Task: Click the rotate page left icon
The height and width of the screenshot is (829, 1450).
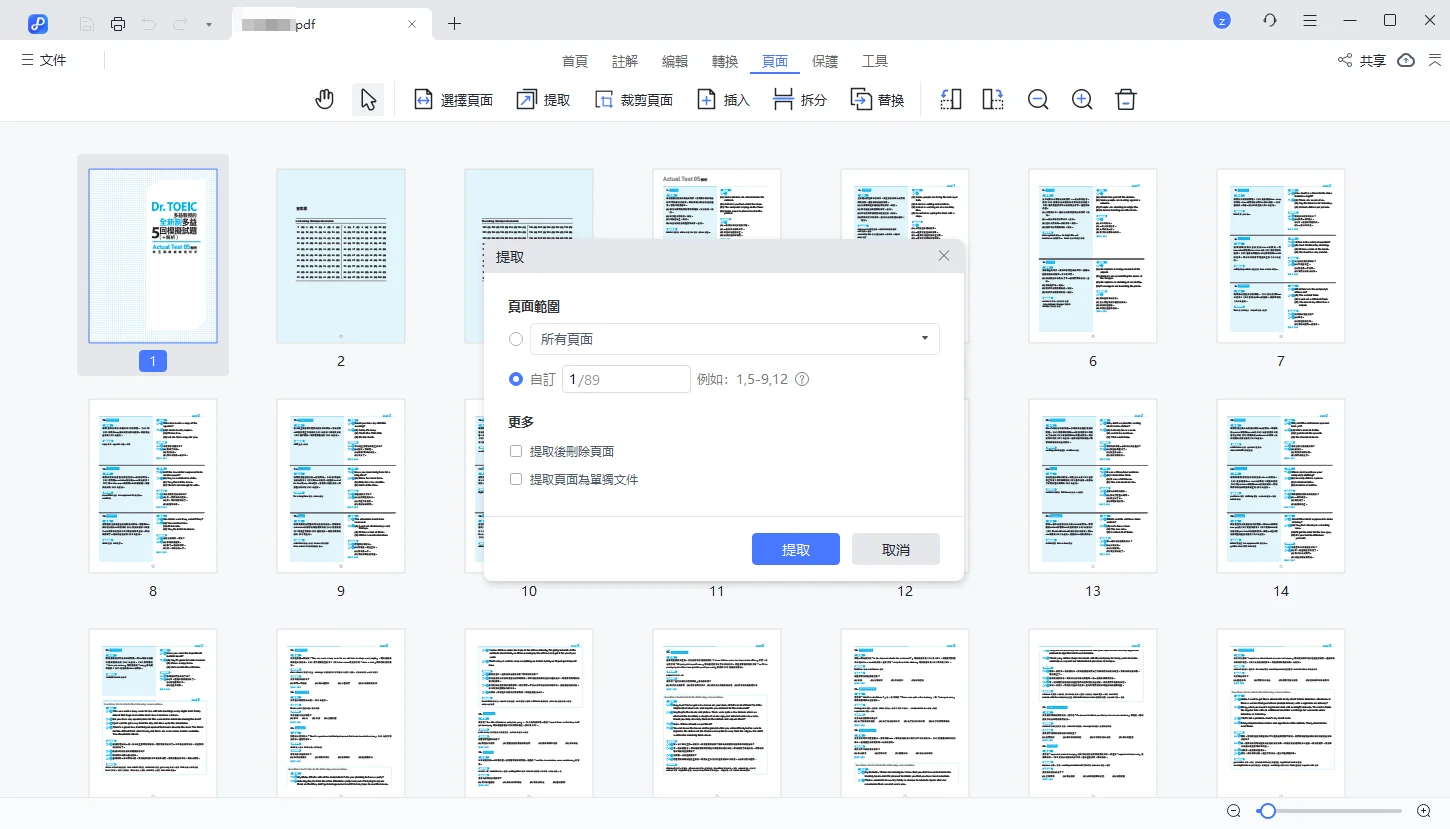Action: click(949, 99)
